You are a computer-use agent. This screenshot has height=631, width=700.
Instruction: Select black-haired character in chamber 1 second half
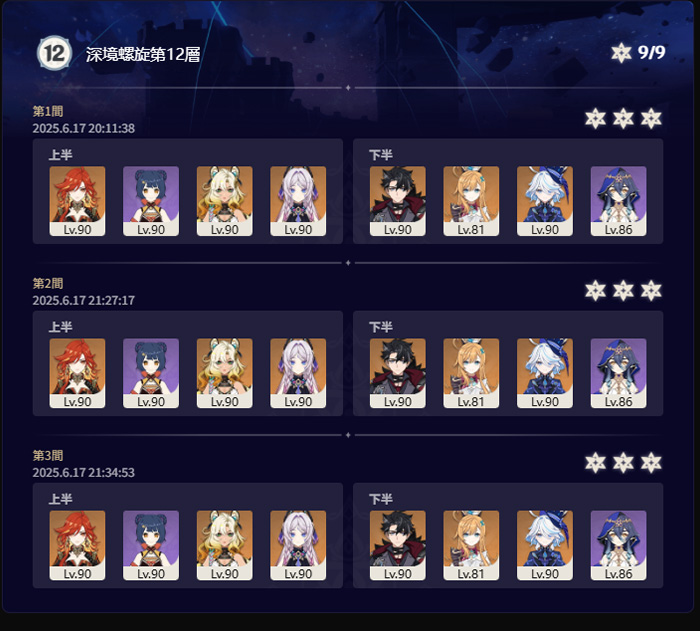click(x=398, y=201)
